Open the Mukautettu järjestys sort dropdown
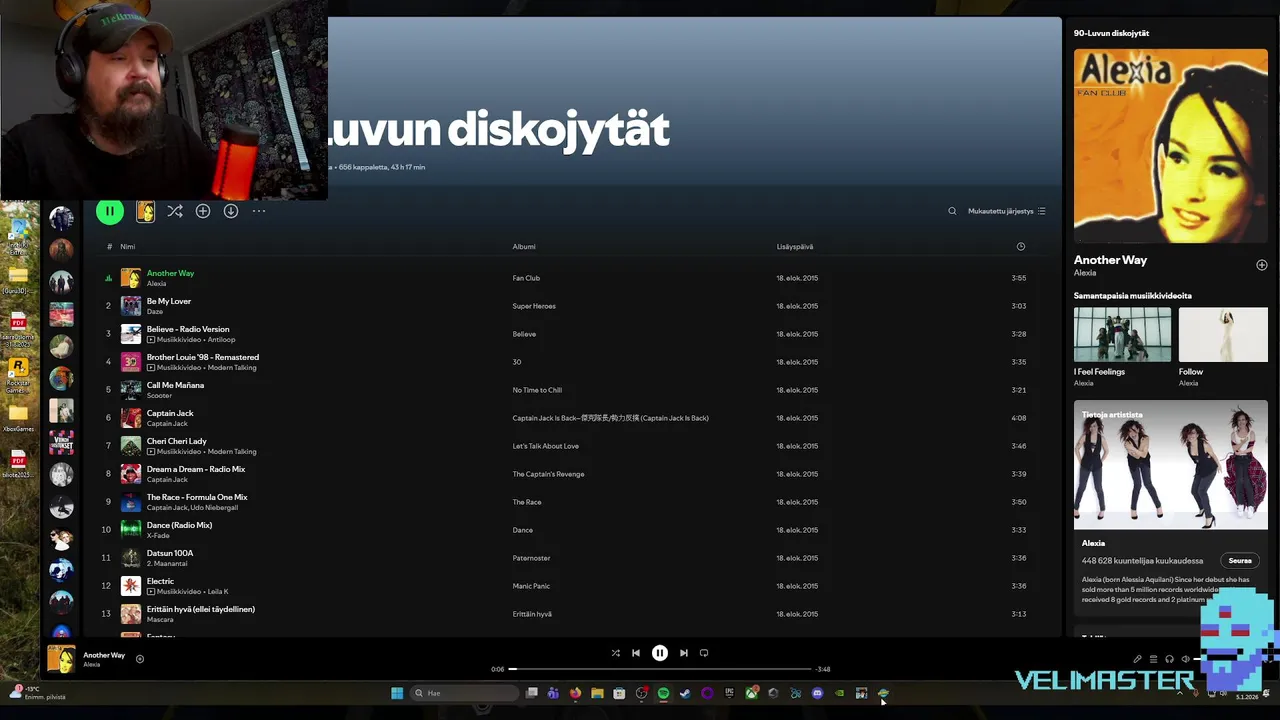Screen dimensions: 1280x720 pos(1007,211)
